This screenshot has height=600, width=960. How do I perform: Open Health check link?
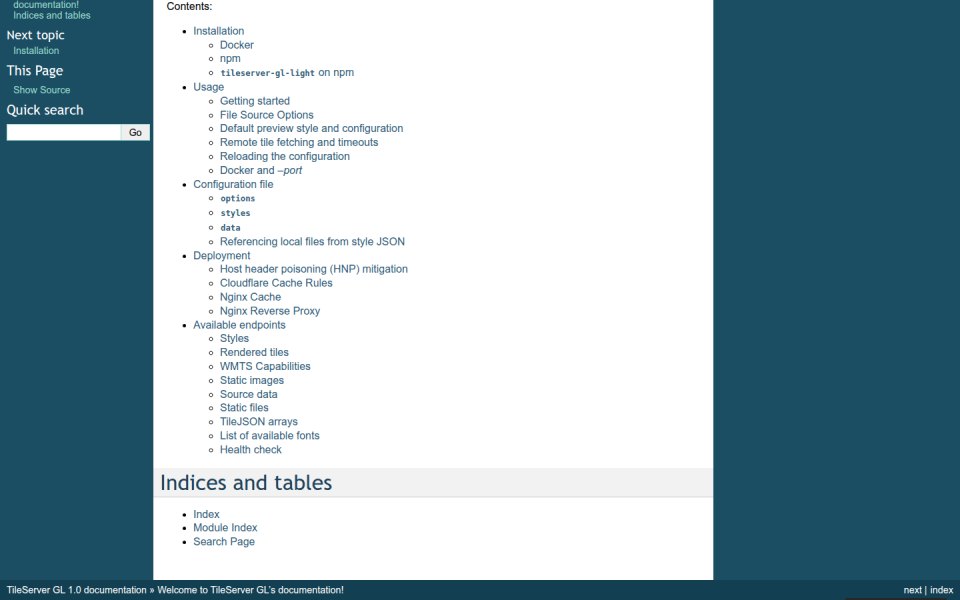coord(250,449)
